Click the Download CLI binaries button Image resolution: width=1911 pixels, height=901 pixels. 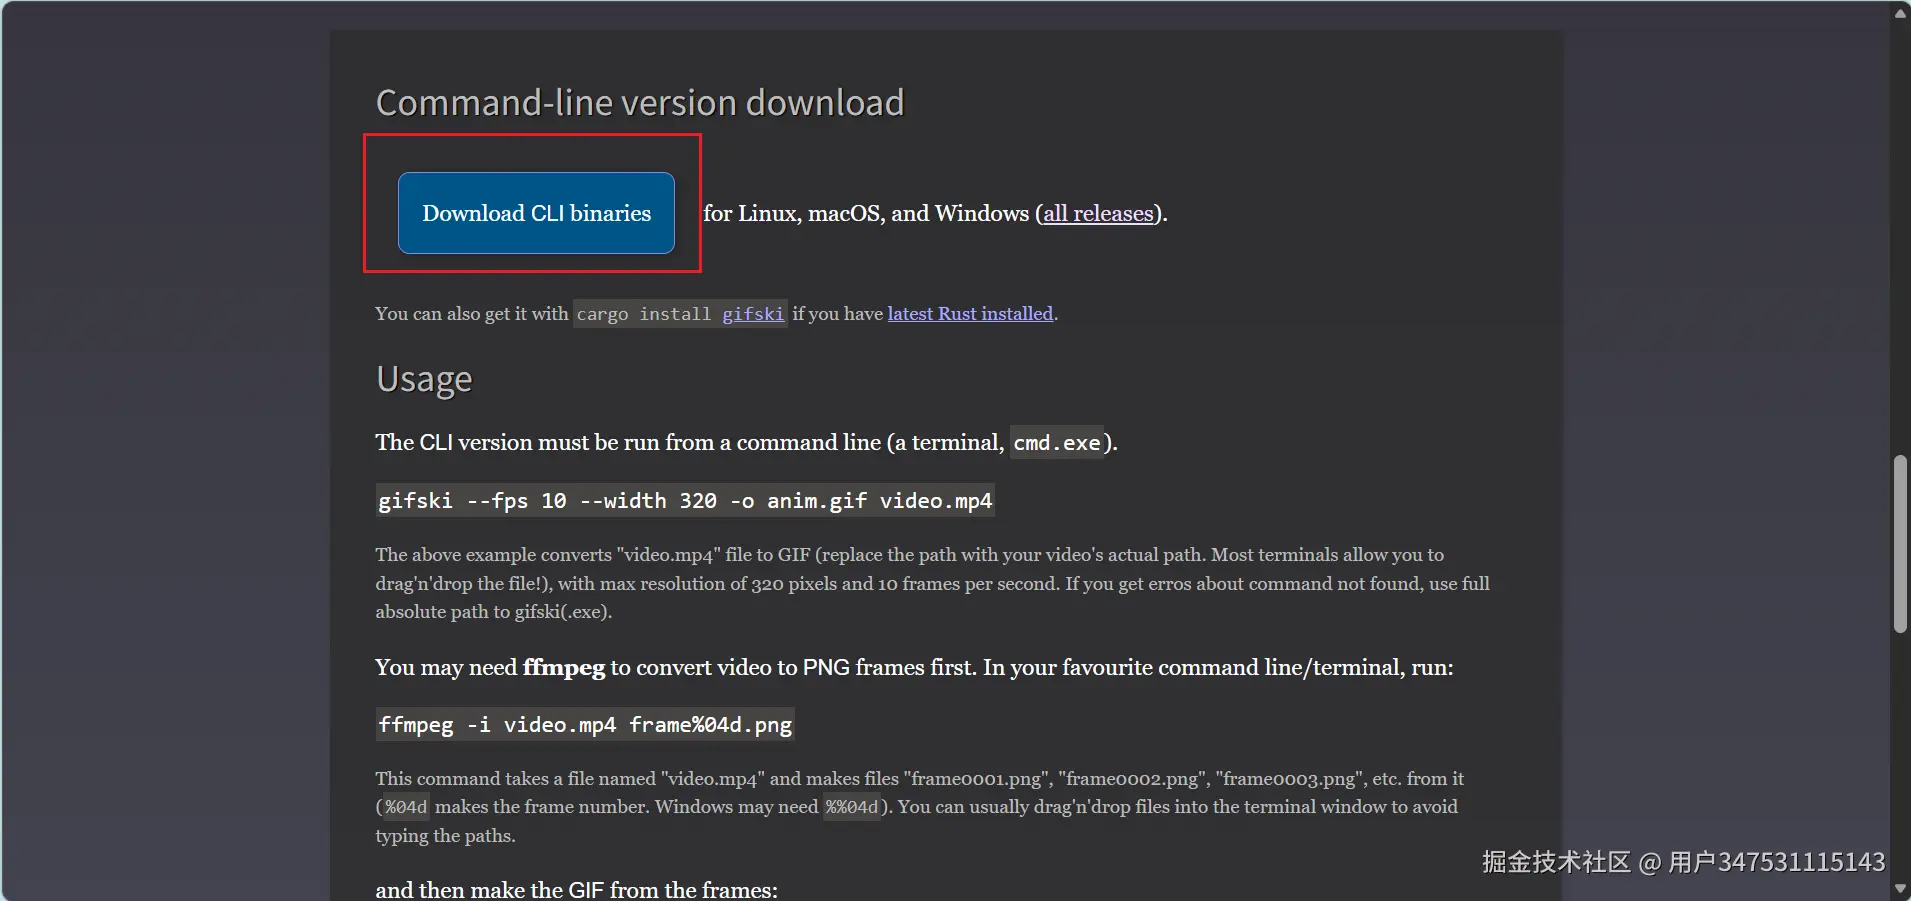pyautogui.click(x=536, y=213)
